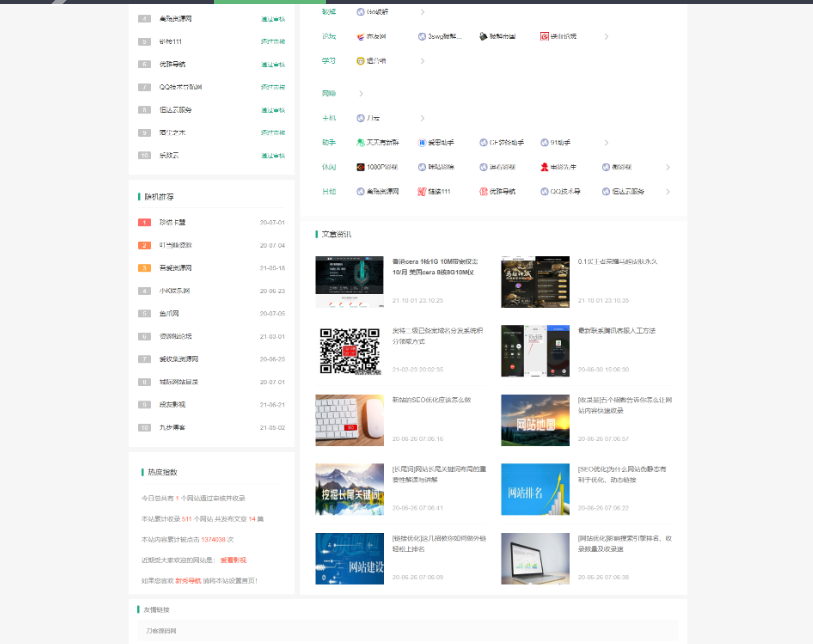Select the 主机 category label

[x=329, y=118]
